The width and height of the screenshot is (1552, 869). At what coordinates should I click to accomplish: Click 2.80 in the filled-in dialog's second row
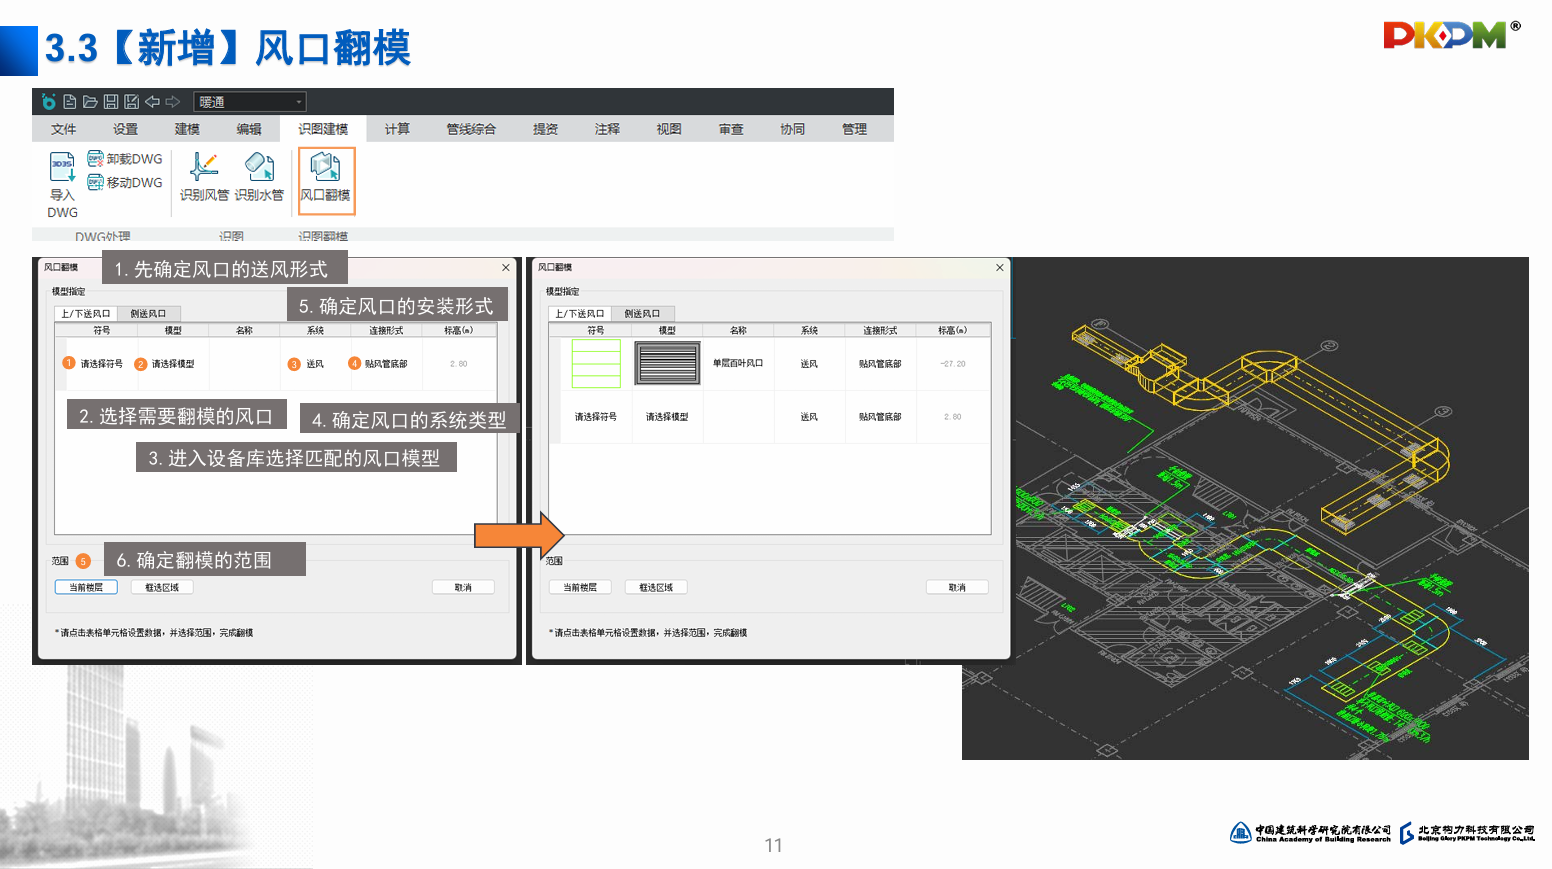953,417
